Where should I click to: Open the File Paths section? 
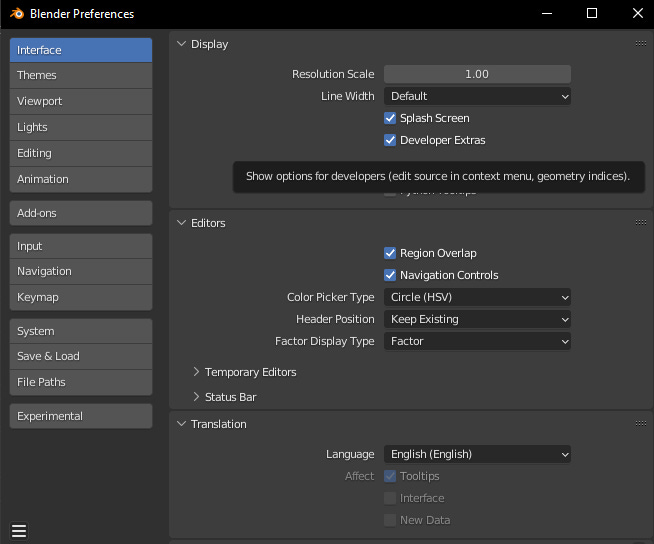[x=81, y=383]
